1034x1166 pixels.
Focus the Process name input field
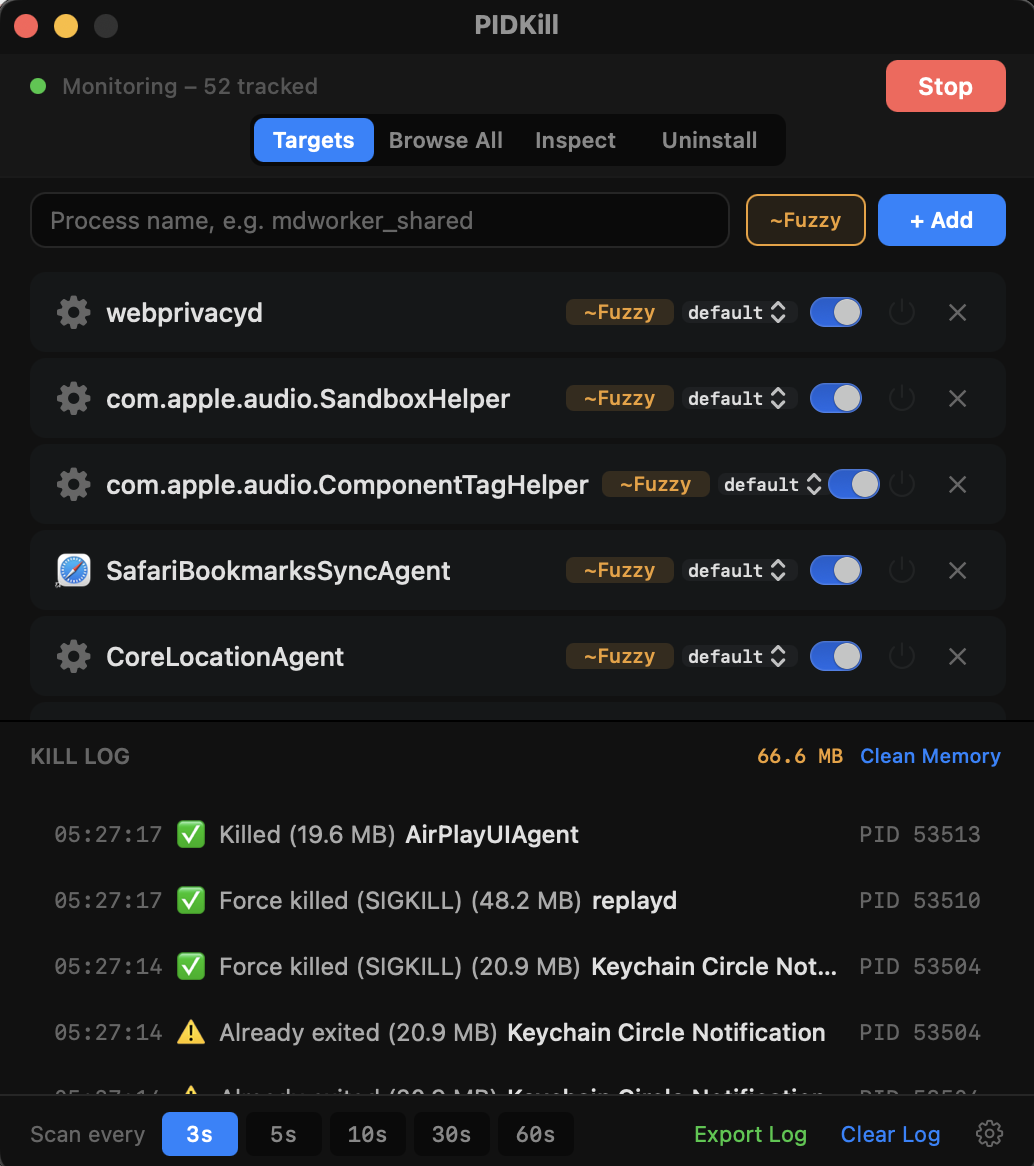[x=379, y=220]
